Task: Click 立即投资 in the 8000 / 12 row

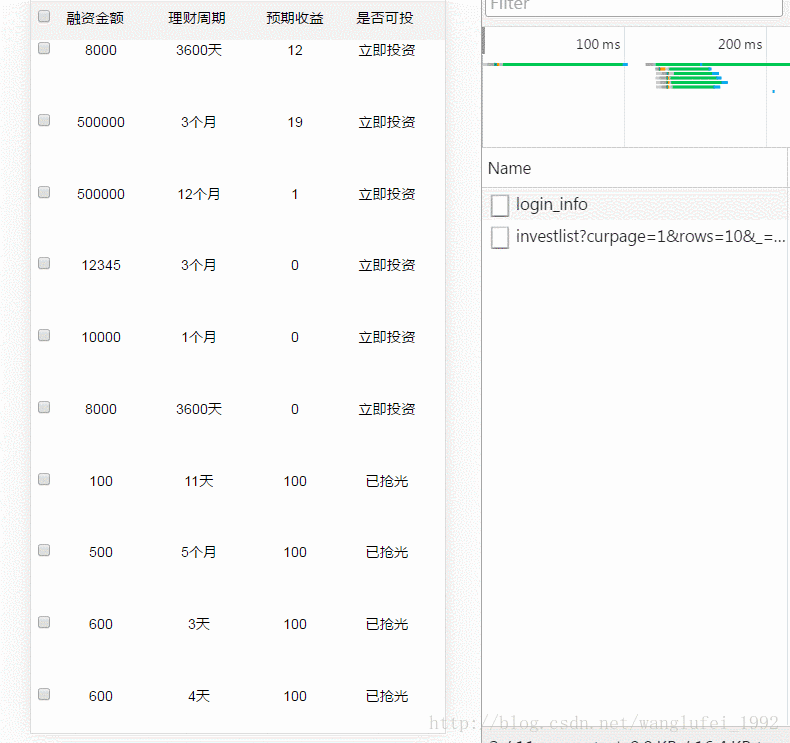Action: pos(386,50)
